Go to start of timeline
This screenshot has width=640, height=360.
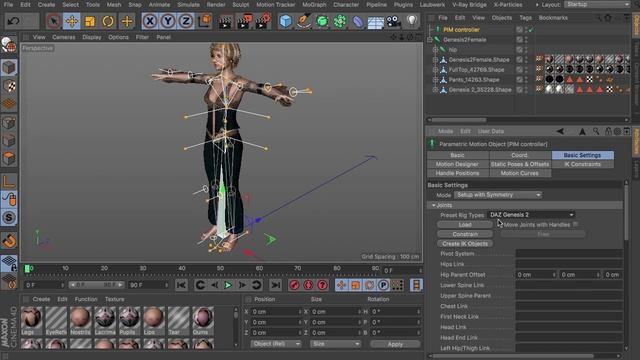click(x=181, y=285)
